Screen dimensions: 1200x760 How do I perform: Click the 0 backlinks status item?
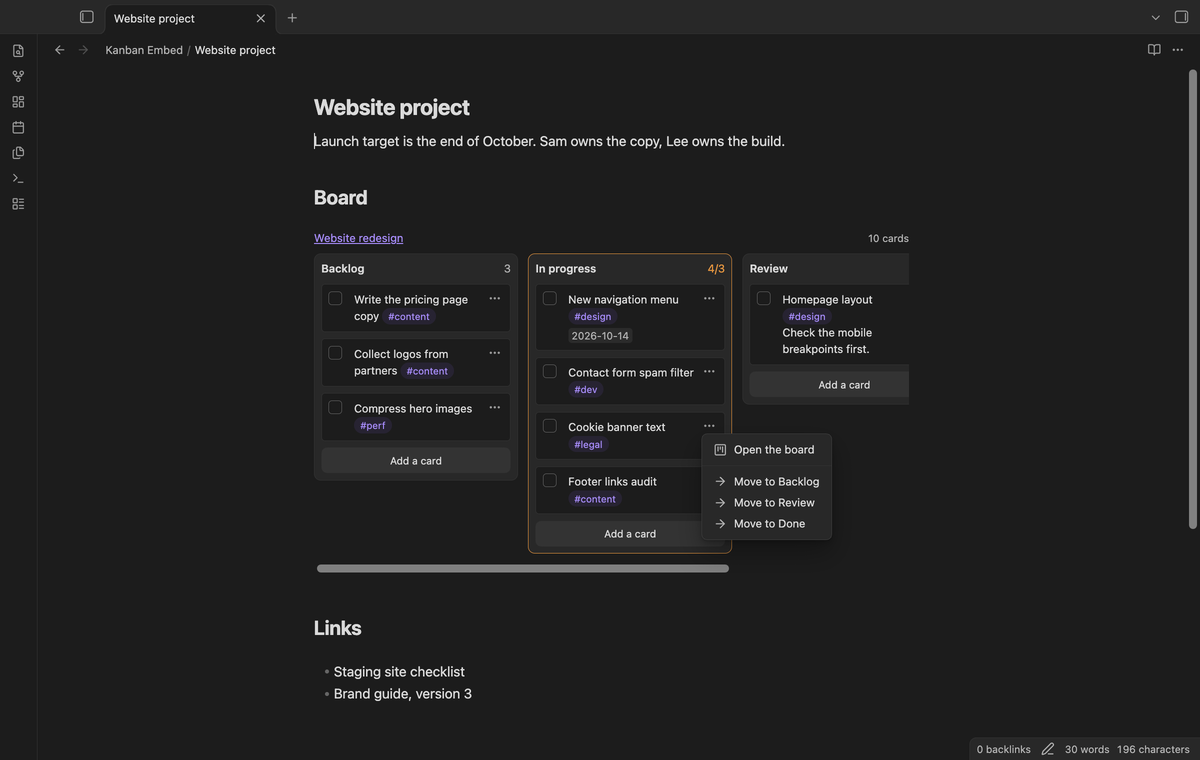tap(1003, 749)
